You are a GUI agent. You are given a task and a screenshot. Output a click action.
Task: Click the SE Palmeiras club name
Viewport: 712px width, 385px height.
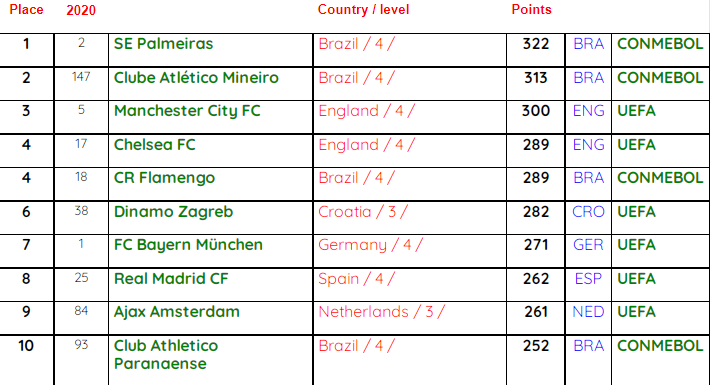tap(163, 44)
